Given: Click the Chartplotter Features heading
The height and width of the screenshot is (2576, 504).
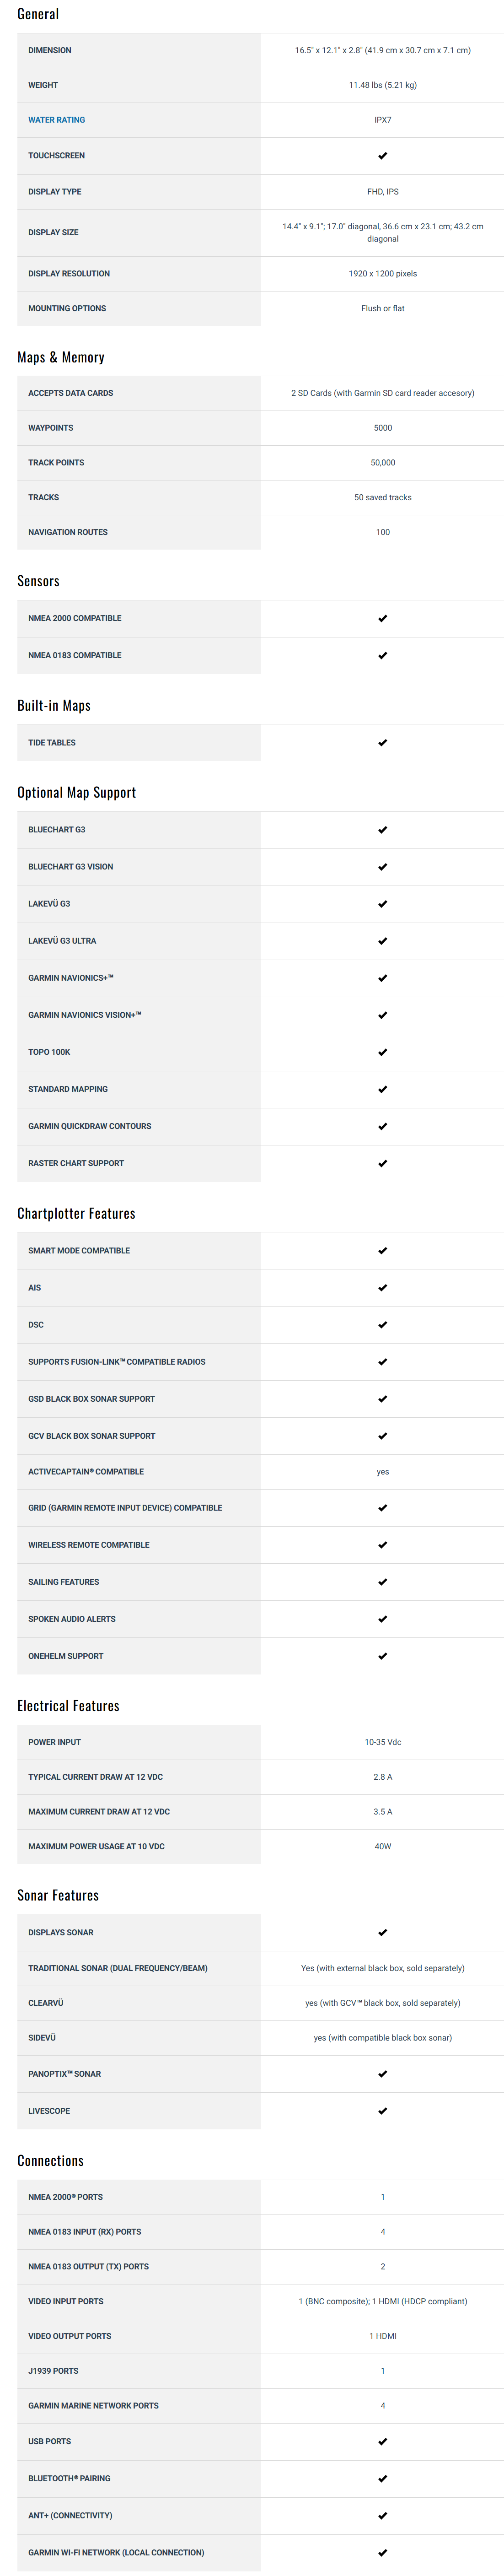Looking at the screenshot, I should (x=76, y=1213).
